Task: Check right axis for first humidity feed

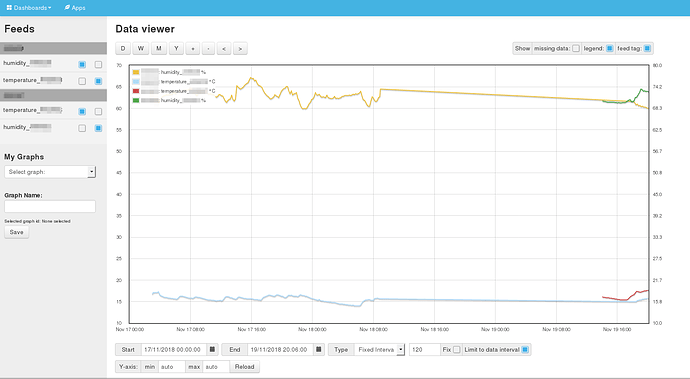Action: 98,64
